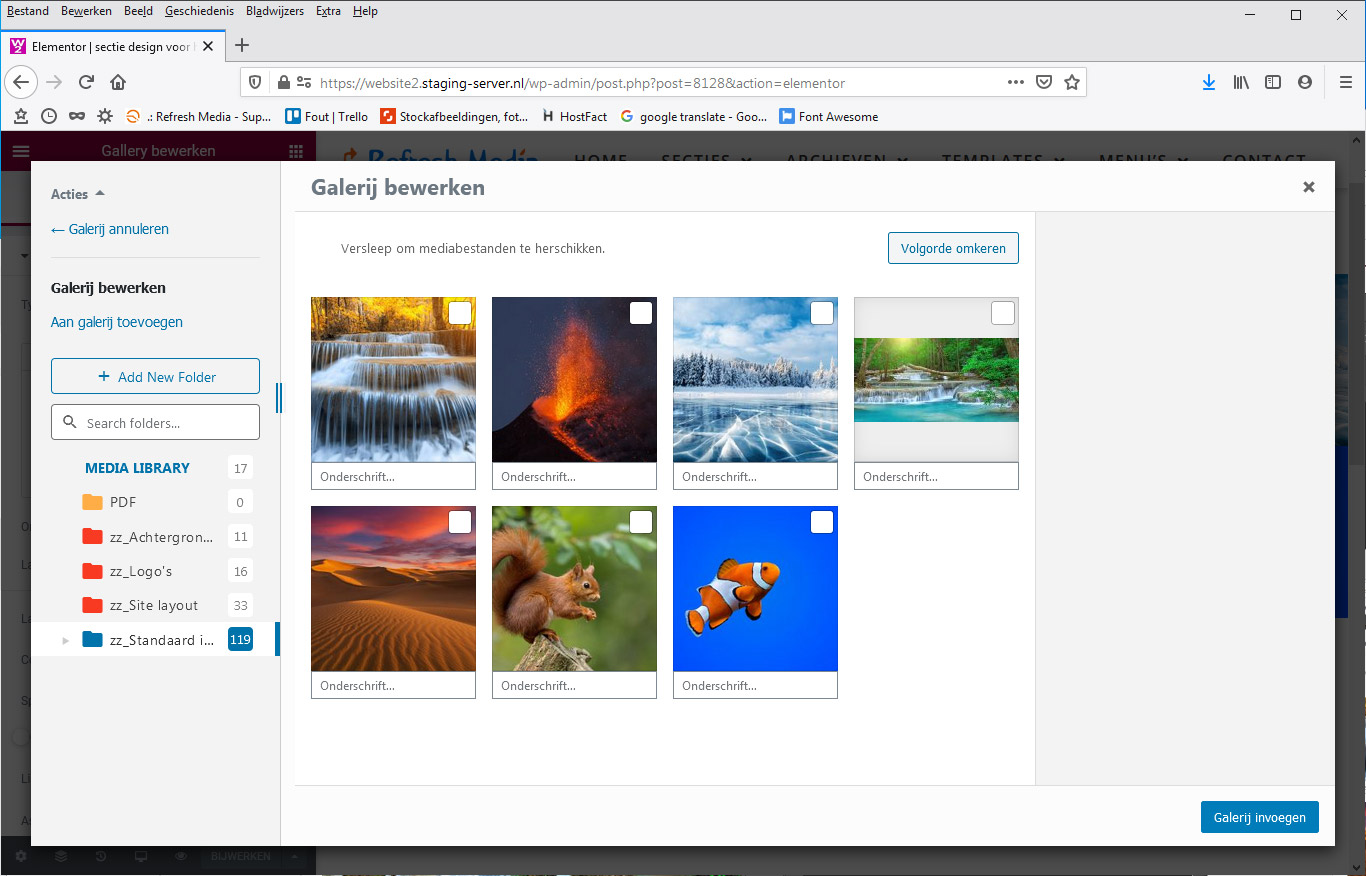Click the Firefox reload page icon

click(x=86, y=82)
